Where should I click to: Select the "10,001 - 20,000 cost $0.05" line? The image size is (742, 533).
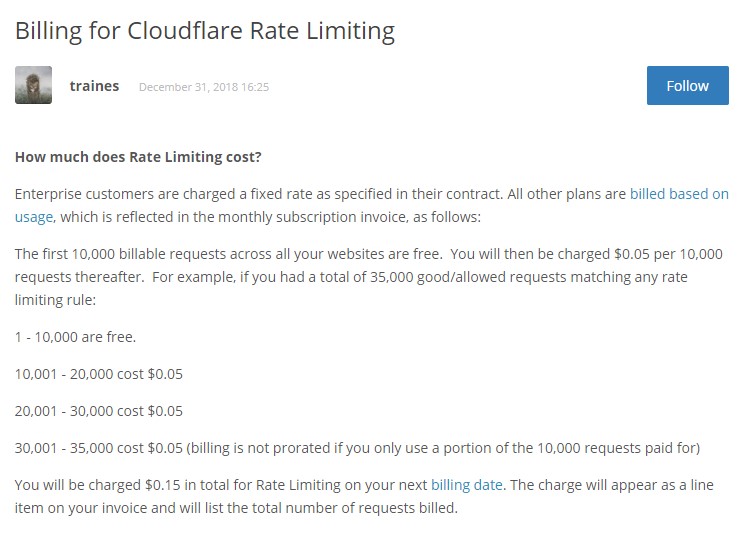(99, 374)
